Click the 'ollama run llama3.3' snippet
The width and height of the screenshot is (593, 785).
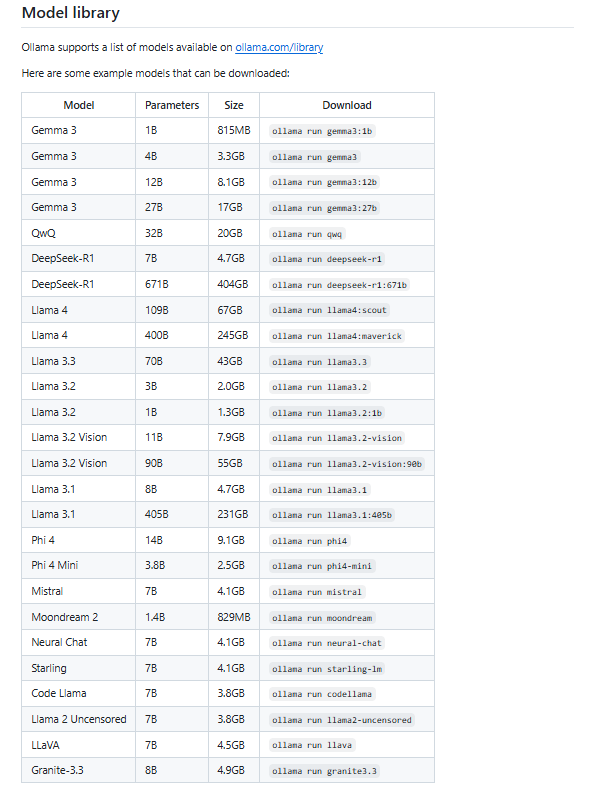[x=320, y=362]
